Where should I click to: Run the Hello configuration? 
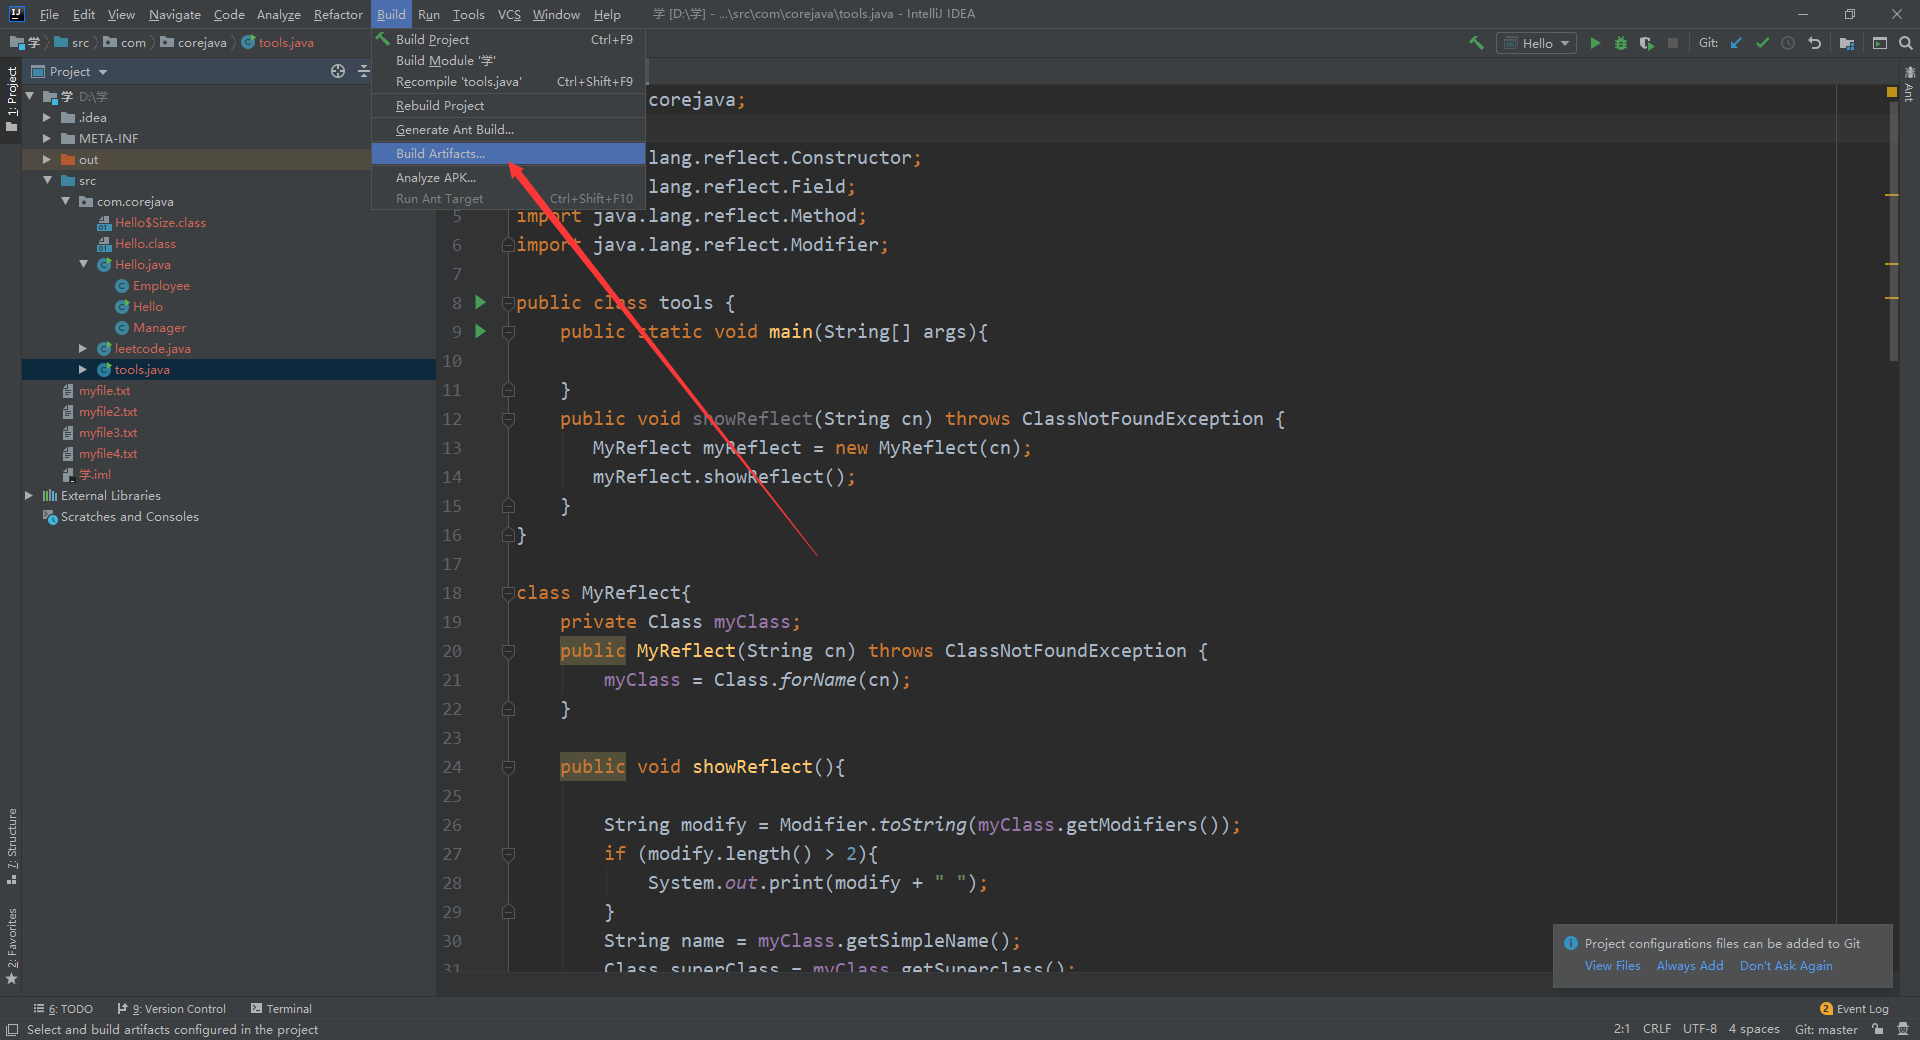(x=1596, y=43)
